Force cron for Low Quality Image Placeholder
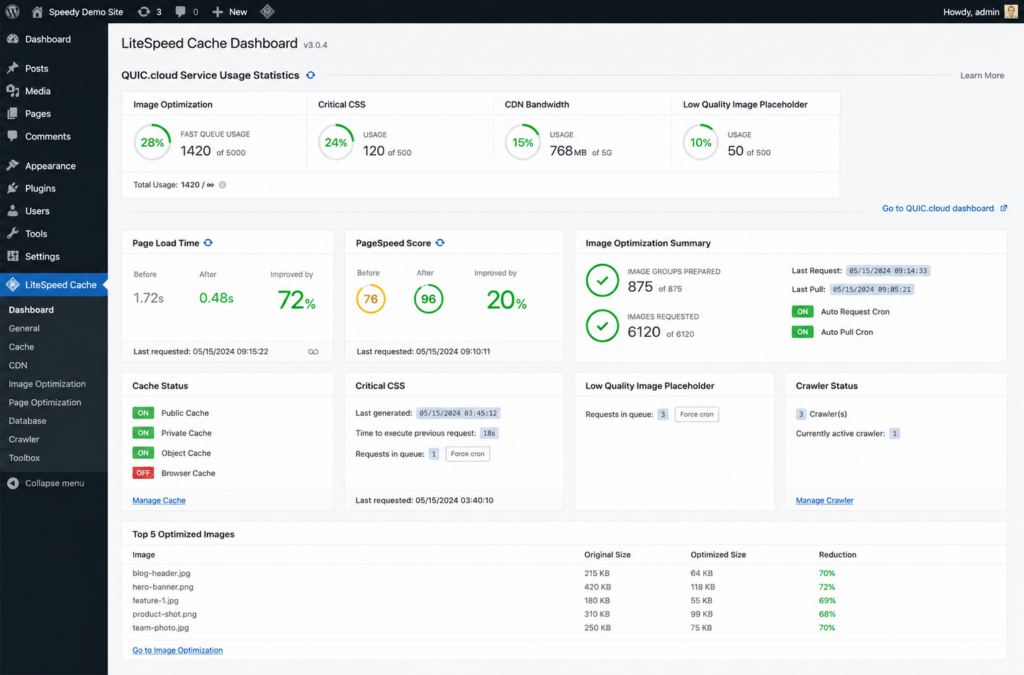1024x675 pixels. 697,414
